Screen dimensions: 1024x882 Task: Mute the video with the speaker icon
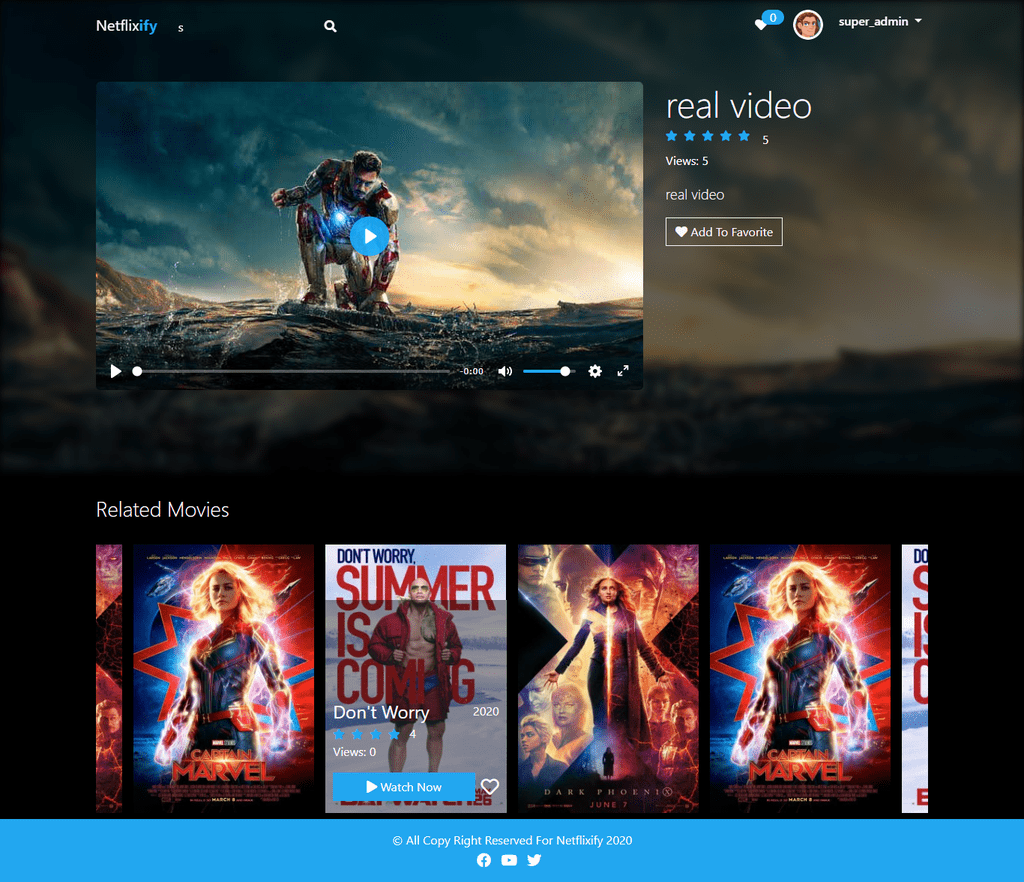505,371
